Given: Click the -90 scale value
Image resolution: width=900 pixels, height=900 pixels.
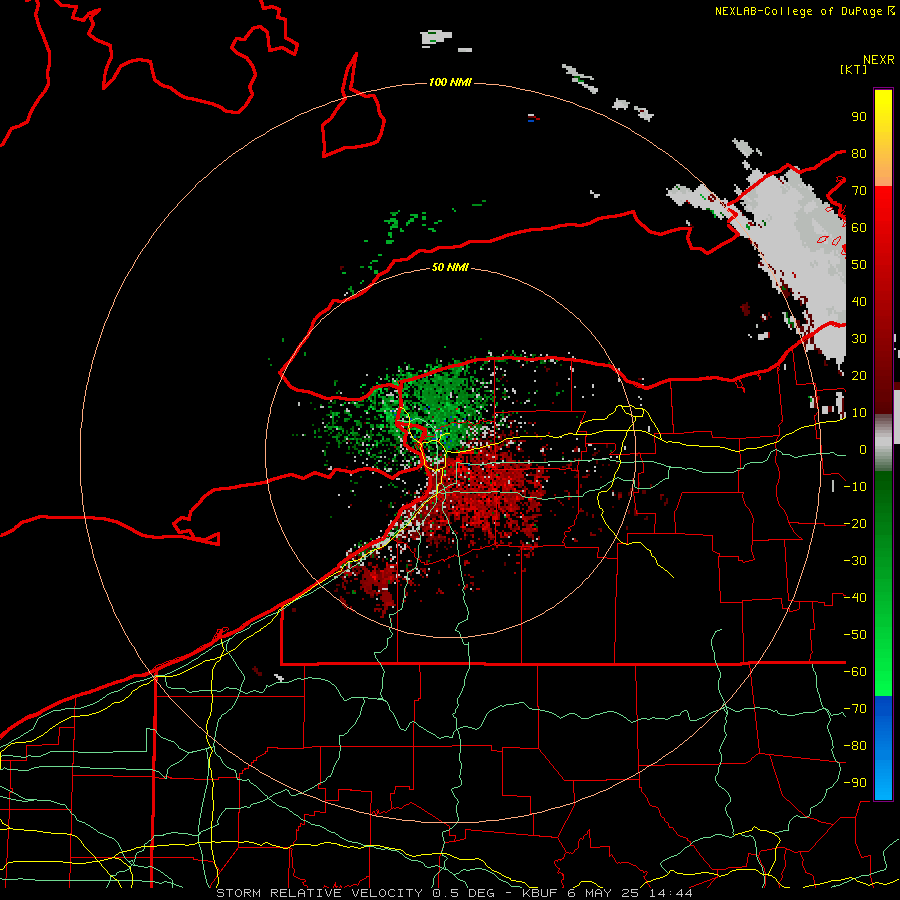Looking at the screenshot, I should coord(855,783).
